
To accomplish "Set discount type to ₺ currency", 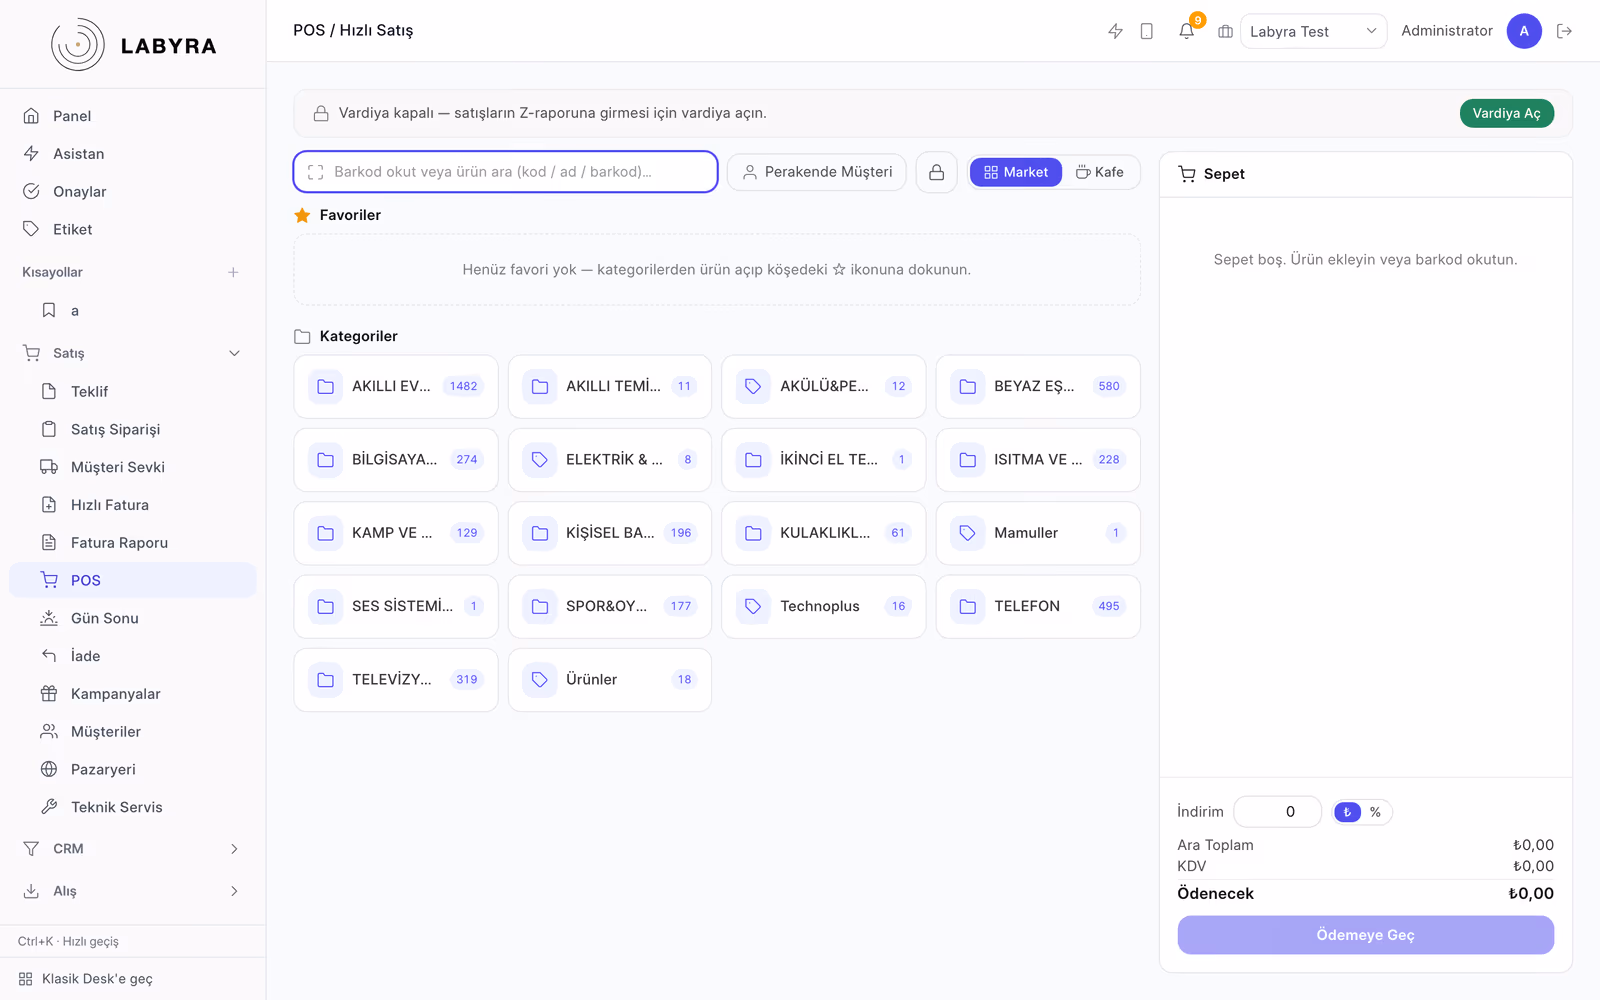I will [x=1347, y=812].
